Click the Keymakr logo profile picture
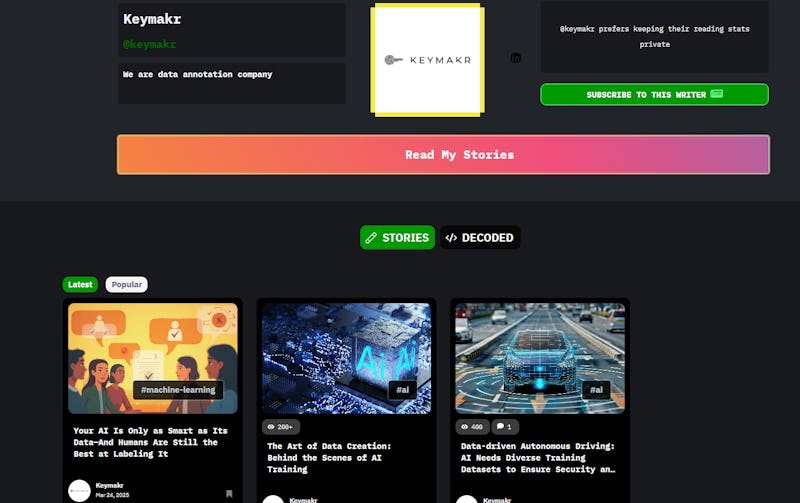Viewport: 800px width, 503px height. pyautogui.click(x=427, y=60)
